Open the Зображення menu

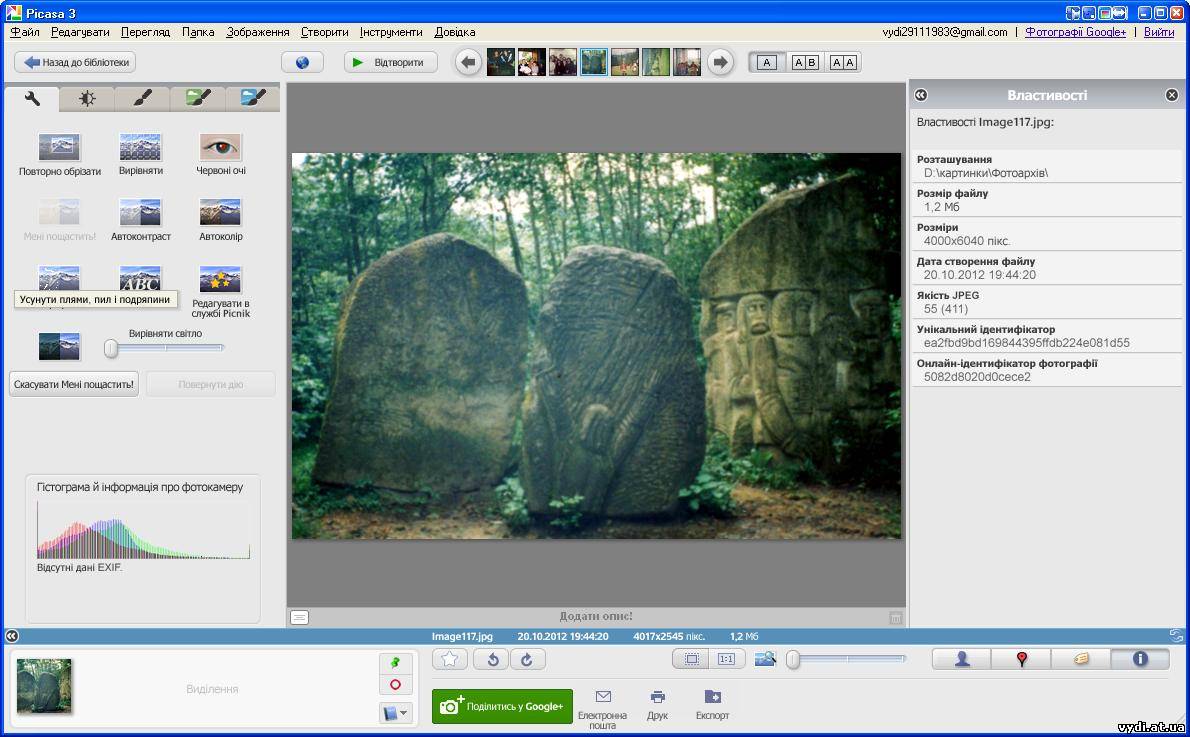(x=258, y=32)
